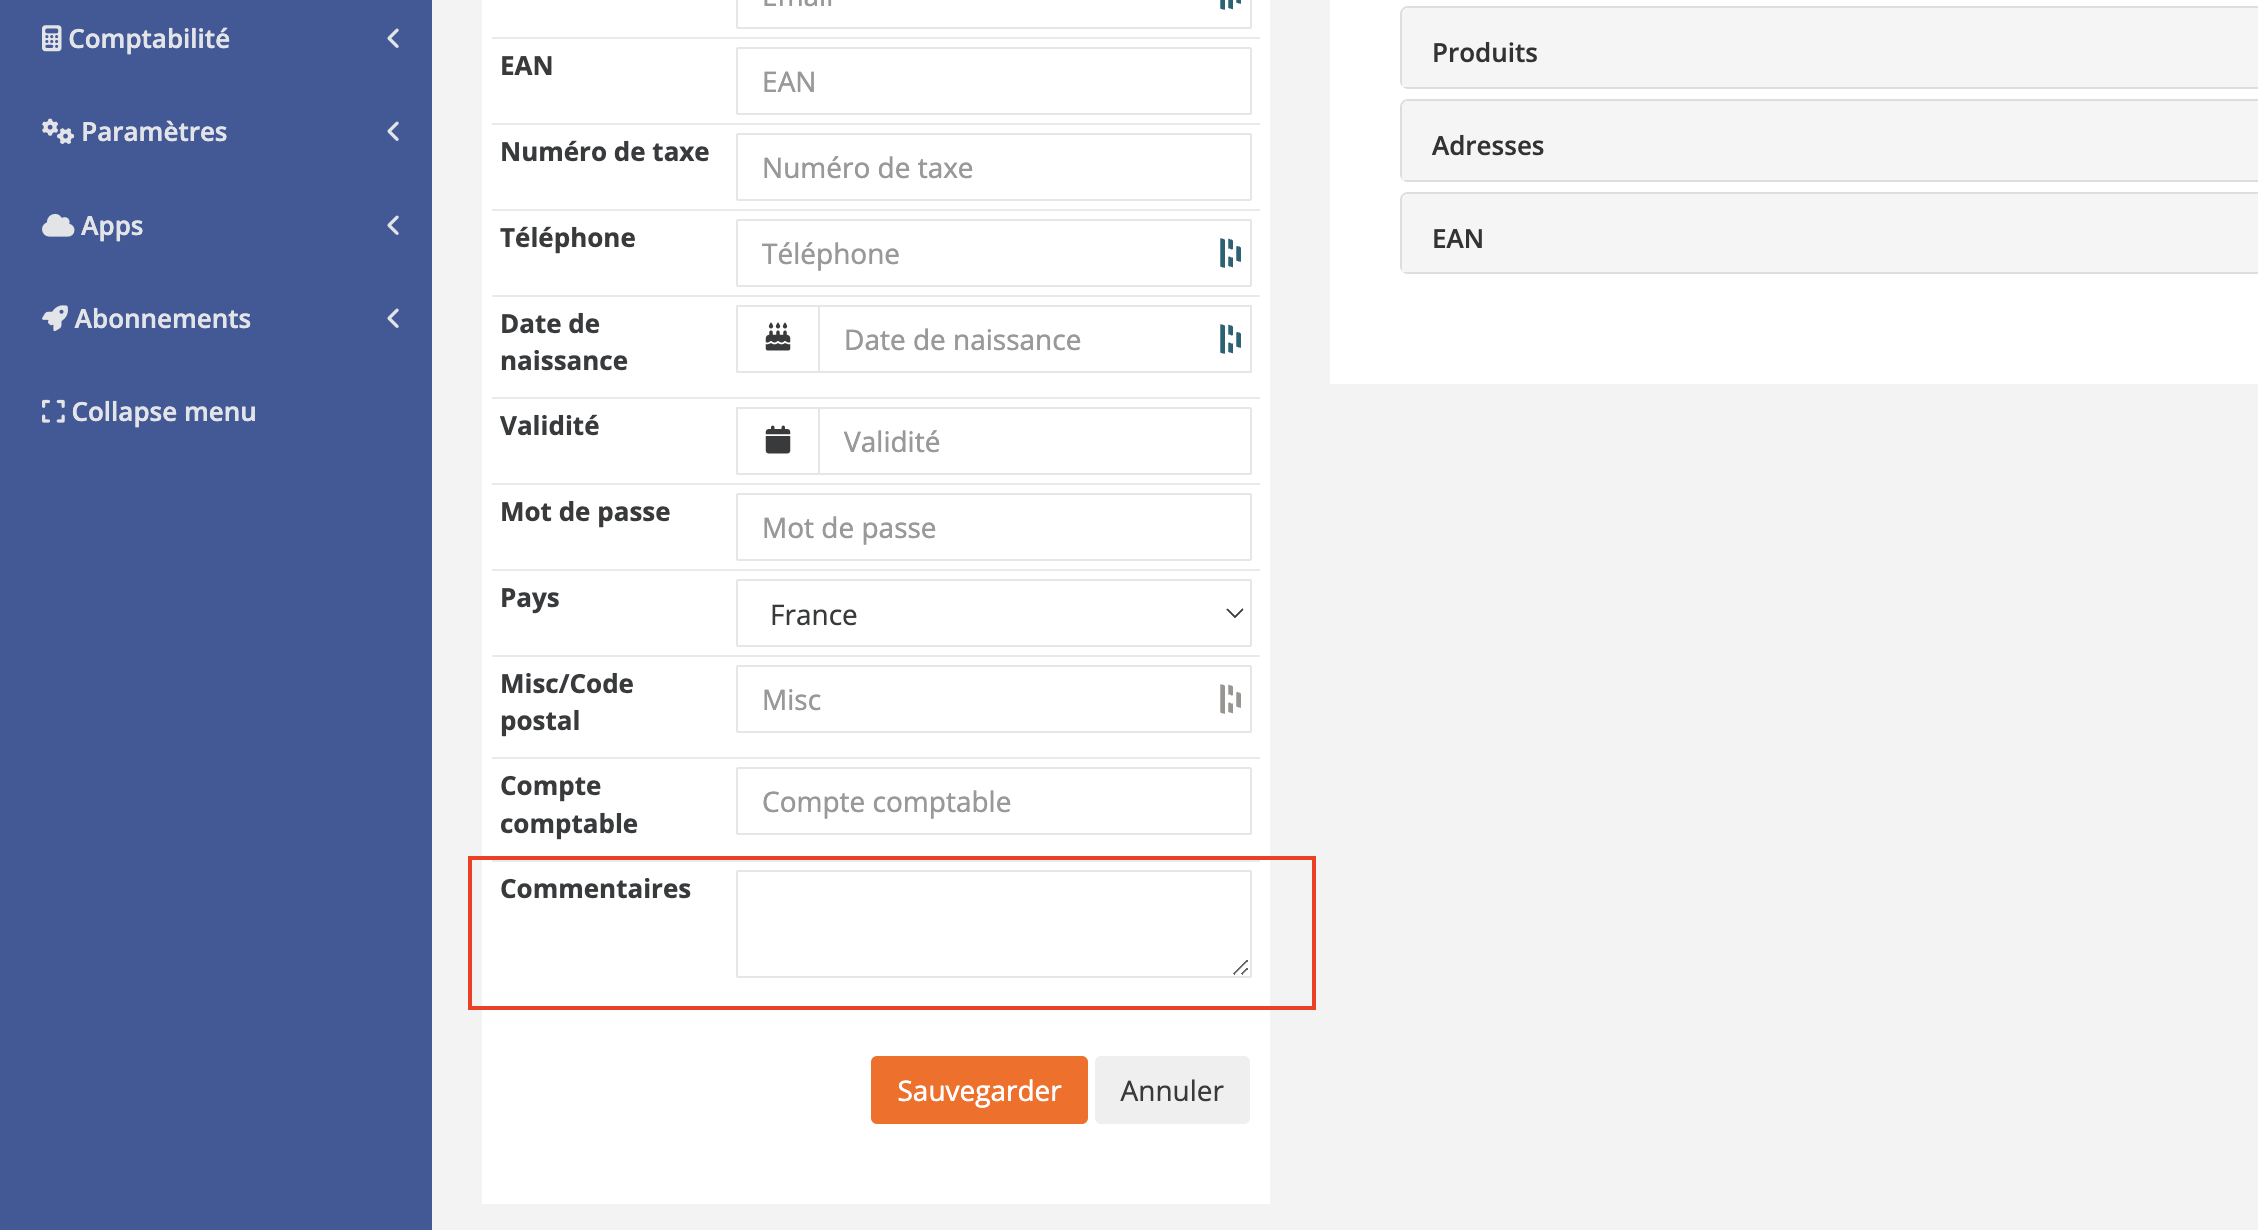2258x1230 pixels.
Task: Click the Dashlane icon in Date de naissance field
Action: 1230,339
